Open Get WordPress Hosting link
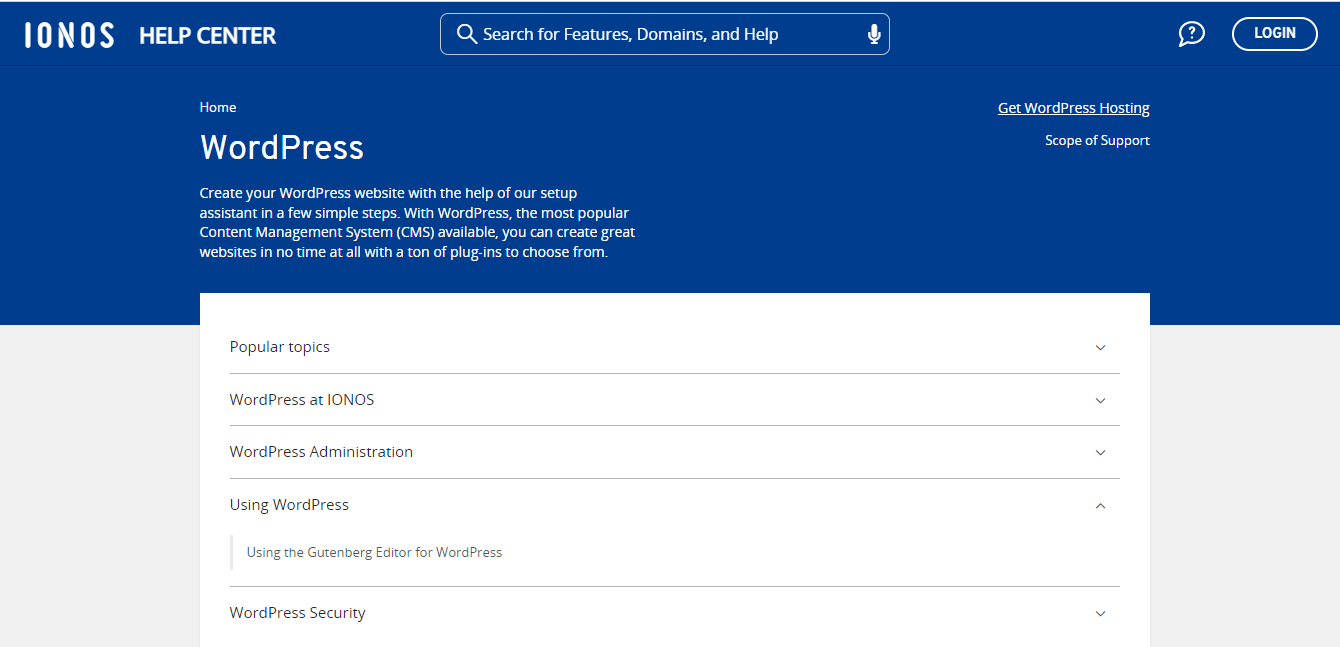This screenshot has width=1340, height=647. (x=1074, y=108)
